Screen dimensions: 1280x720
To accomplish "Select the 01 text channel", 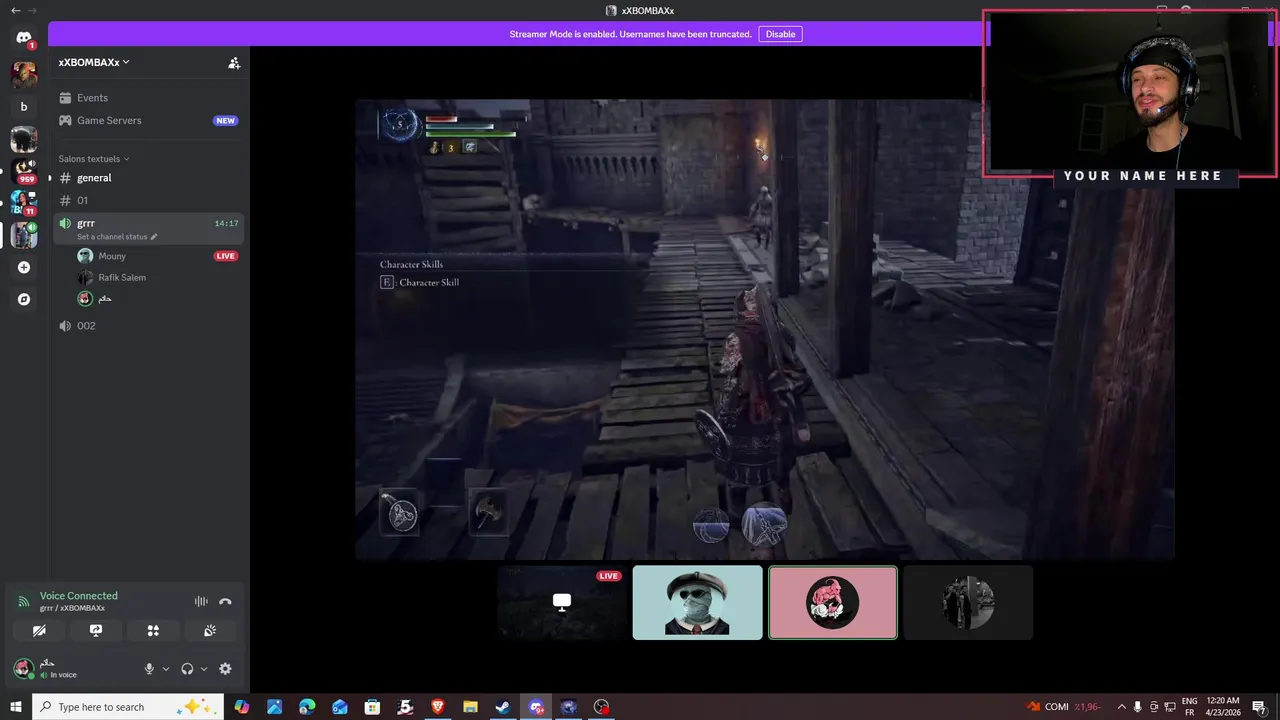I will [x=147, y=200].
